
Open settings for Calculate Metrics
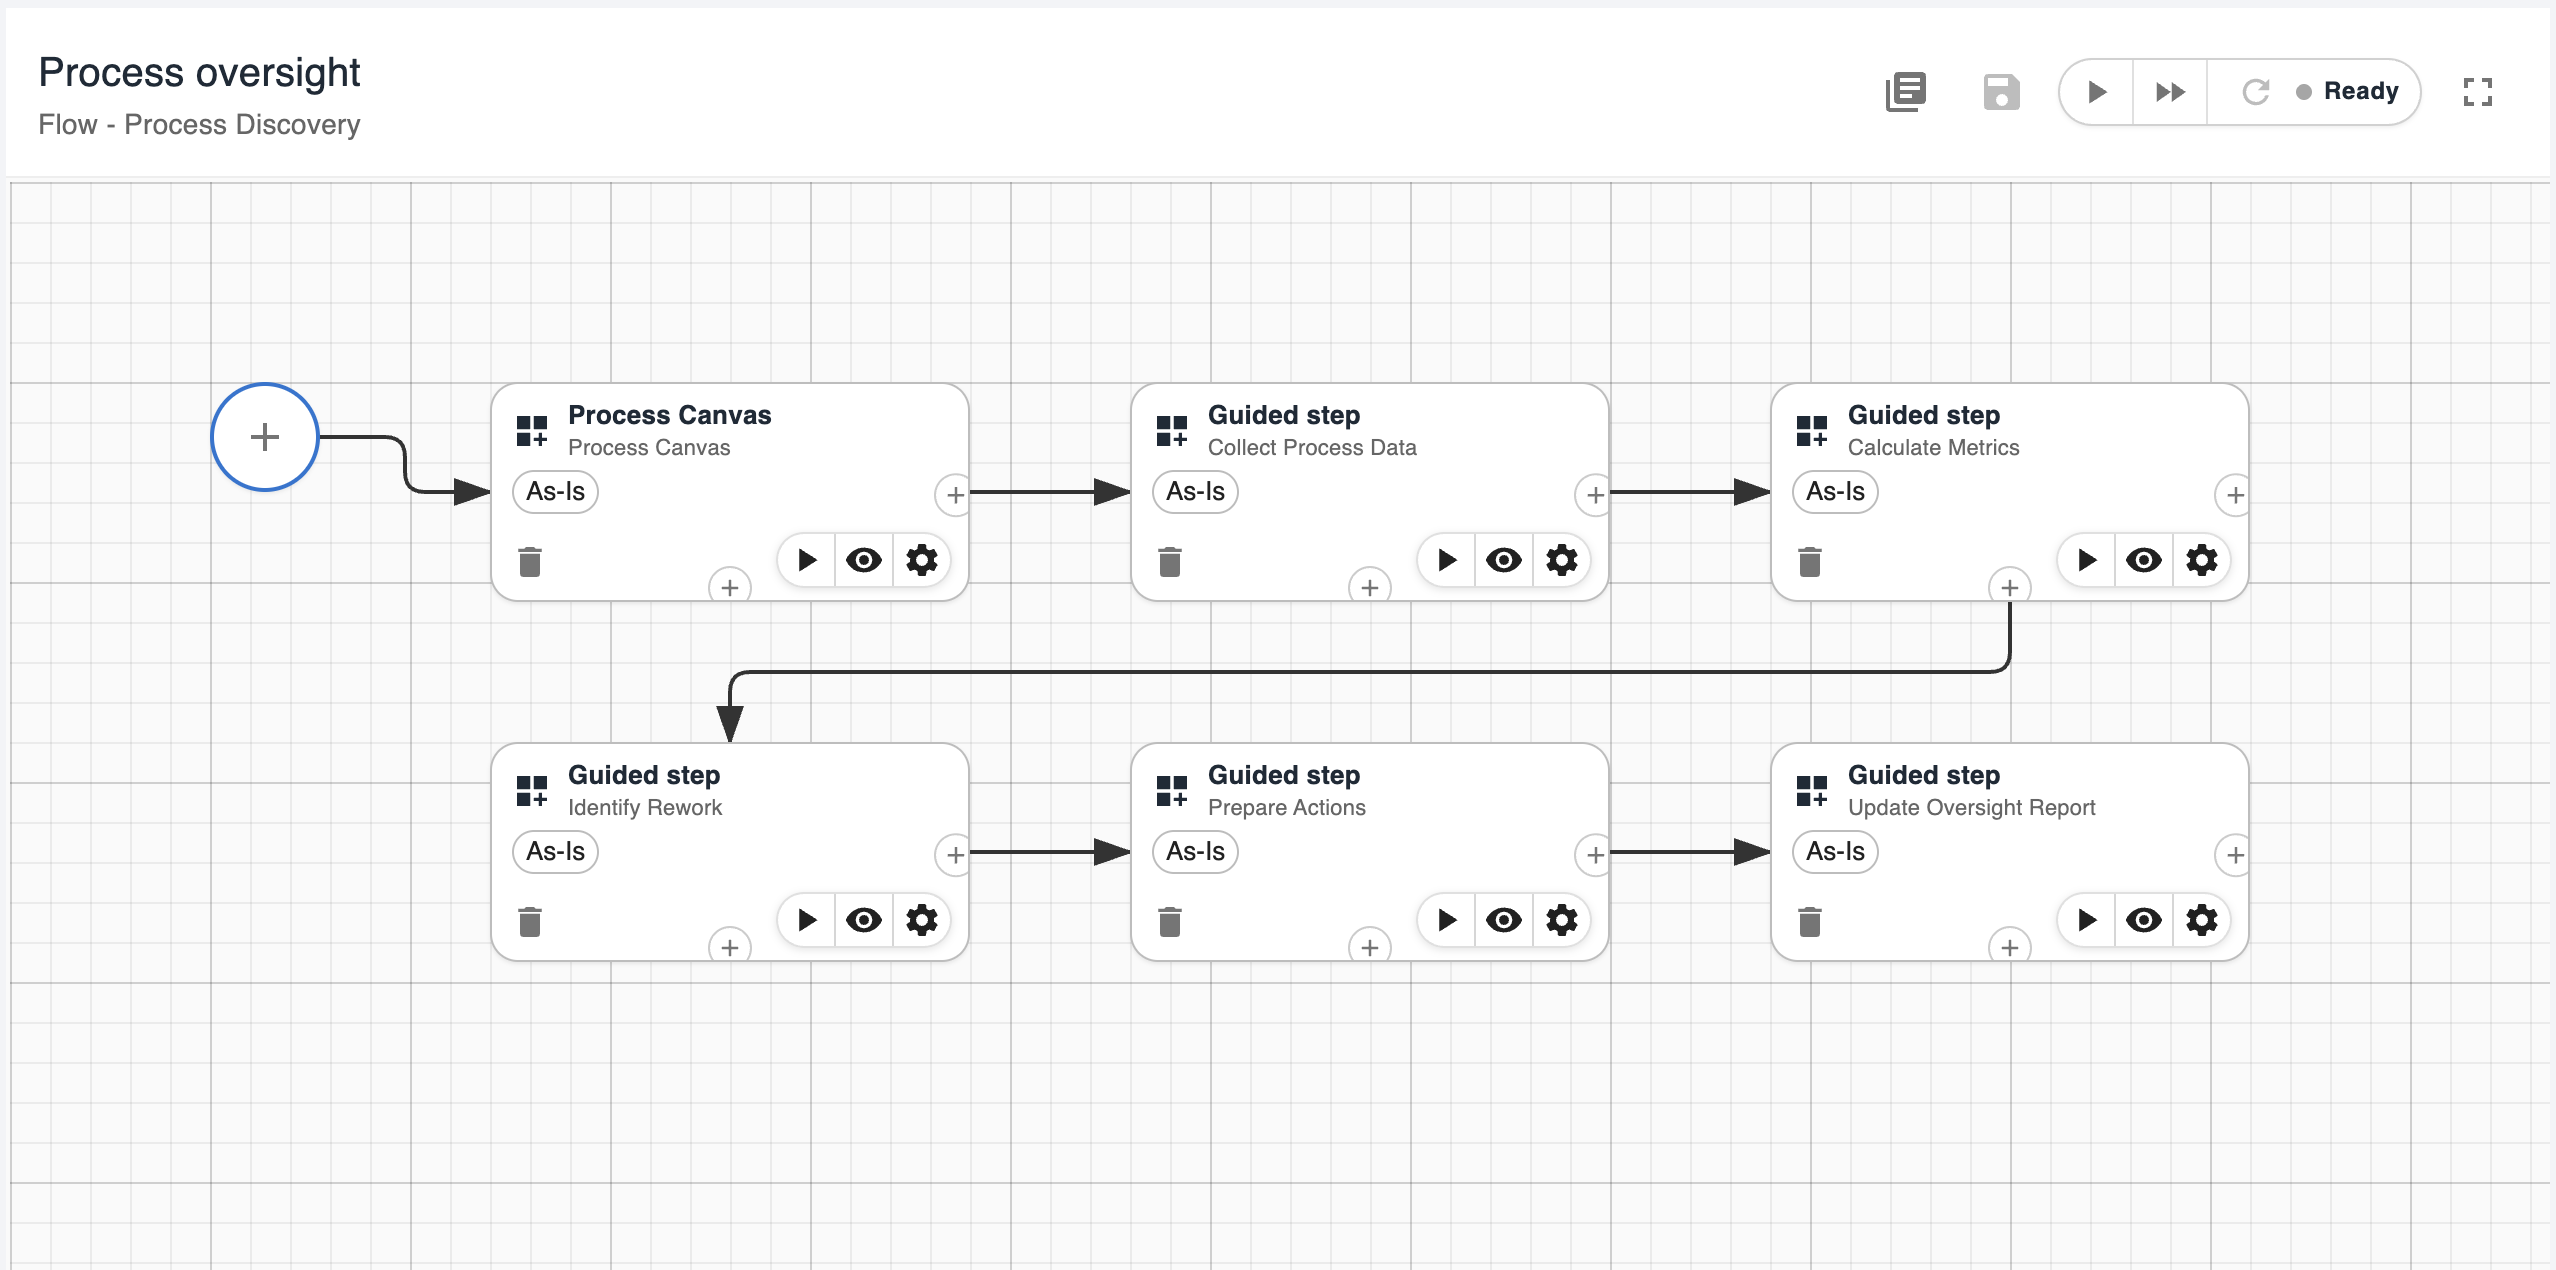click(x=2202, y=560)
